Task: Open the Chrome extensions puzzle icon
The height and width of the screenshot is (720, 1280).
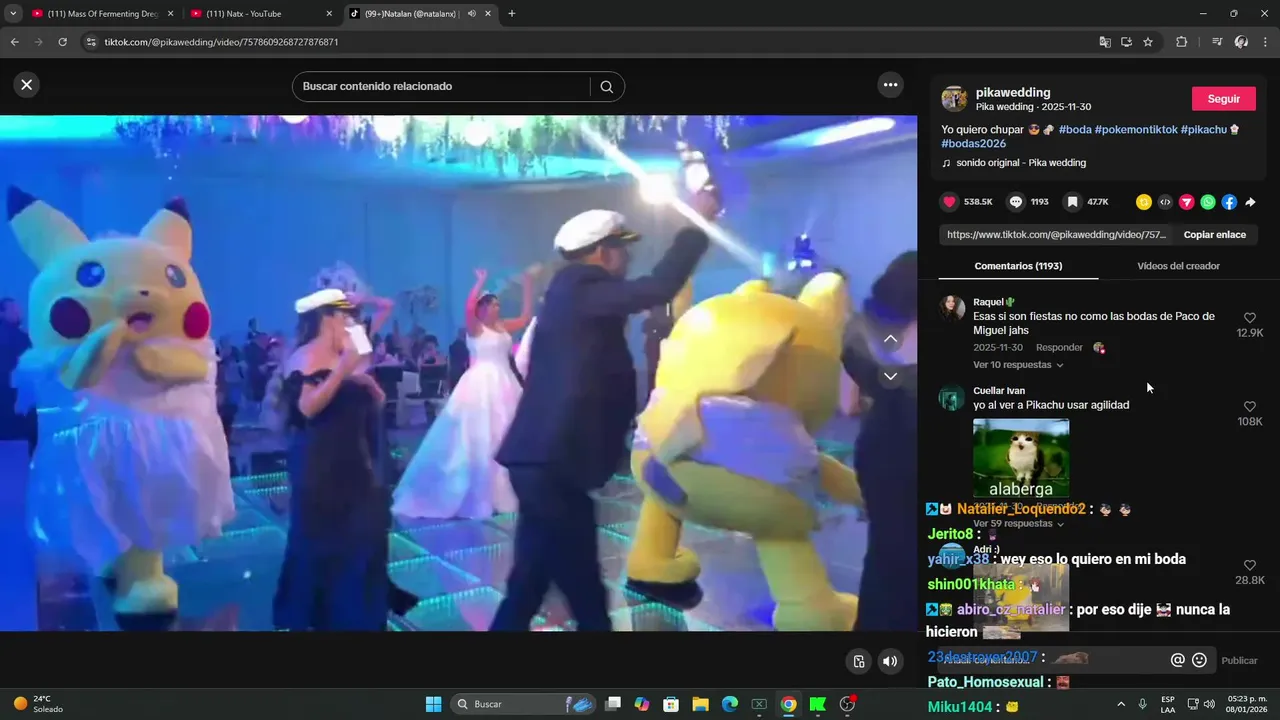Action: tap(1181, 42)
